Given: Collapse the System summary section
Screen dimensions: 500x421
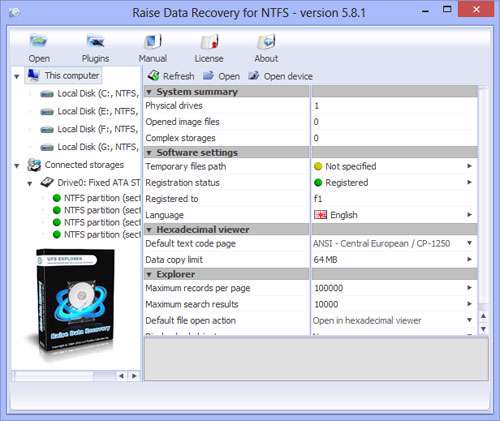Looking at the screenshot, I should coord(149,92).
